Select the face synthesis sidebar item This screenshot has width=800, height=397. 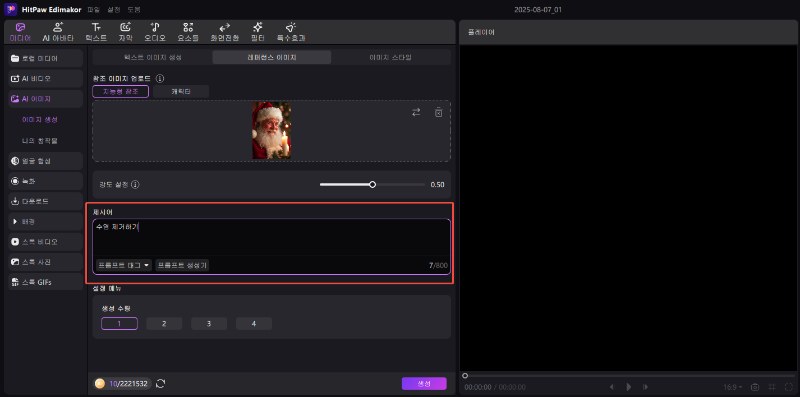pos(45,161)
